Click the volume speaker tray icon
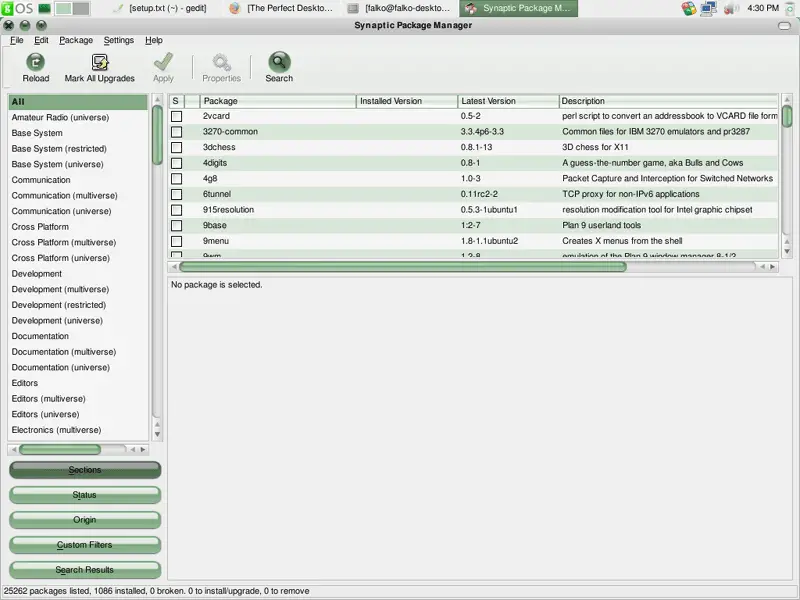 coord(731,8)
